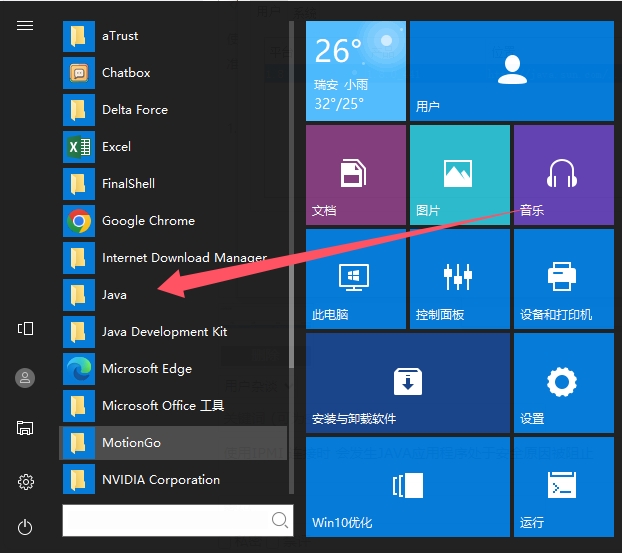
Task: Select aTrust label text
Action: tap(120, 36)
